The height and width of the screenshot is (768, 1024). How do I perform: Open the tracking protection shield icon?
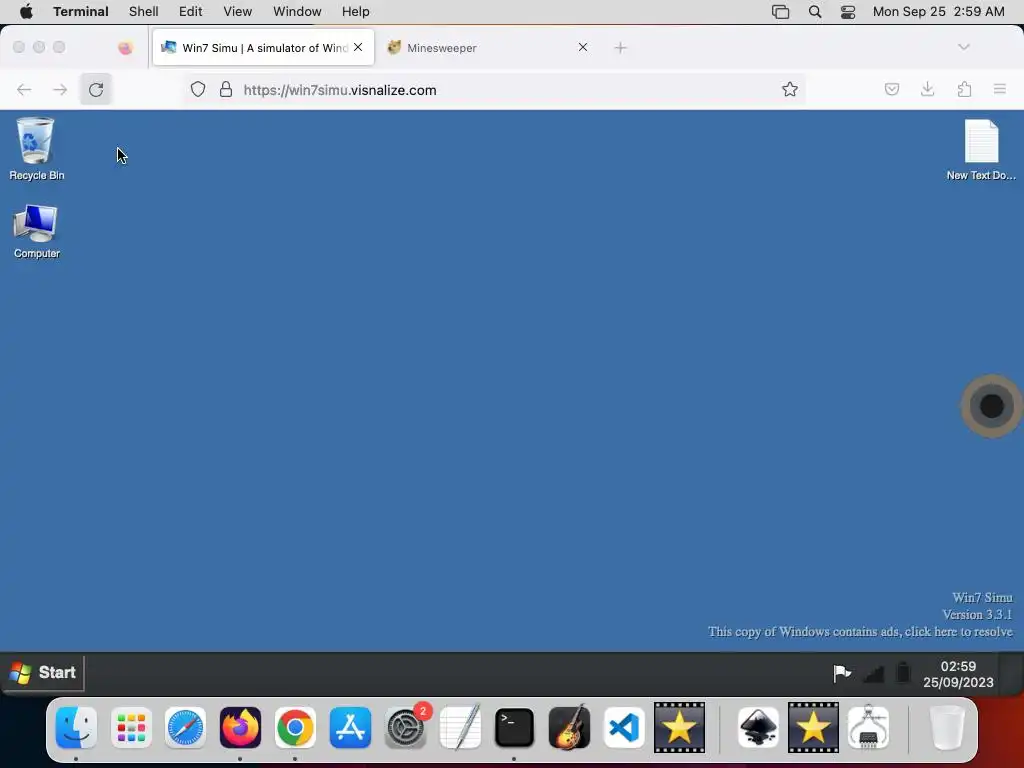coord(198,89)
